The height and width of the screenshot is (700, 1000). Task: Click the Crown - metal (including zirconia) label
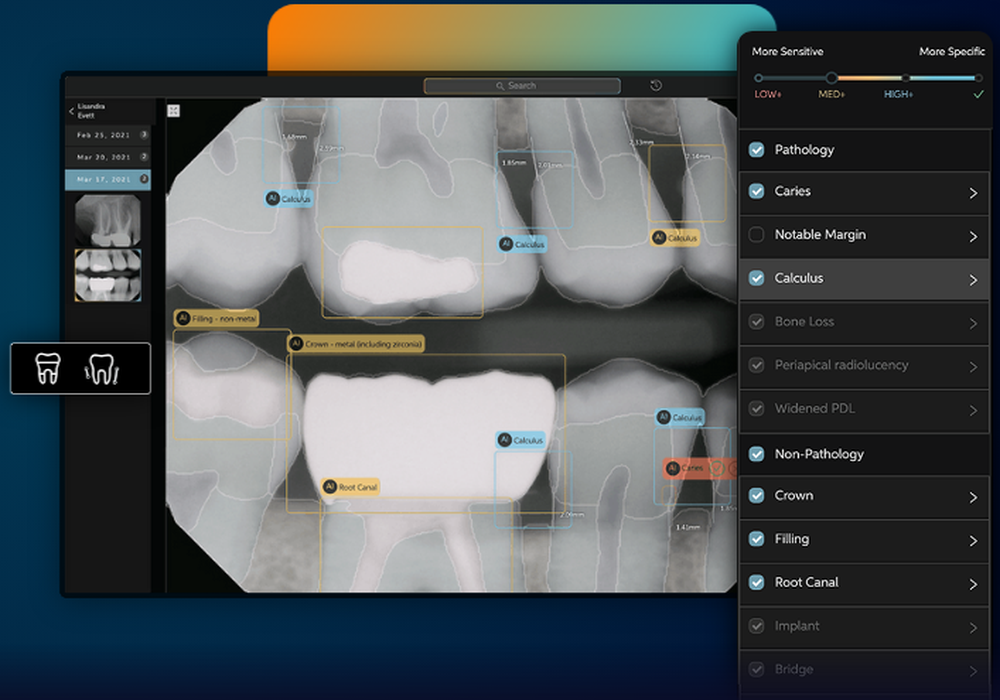(356, 344)
